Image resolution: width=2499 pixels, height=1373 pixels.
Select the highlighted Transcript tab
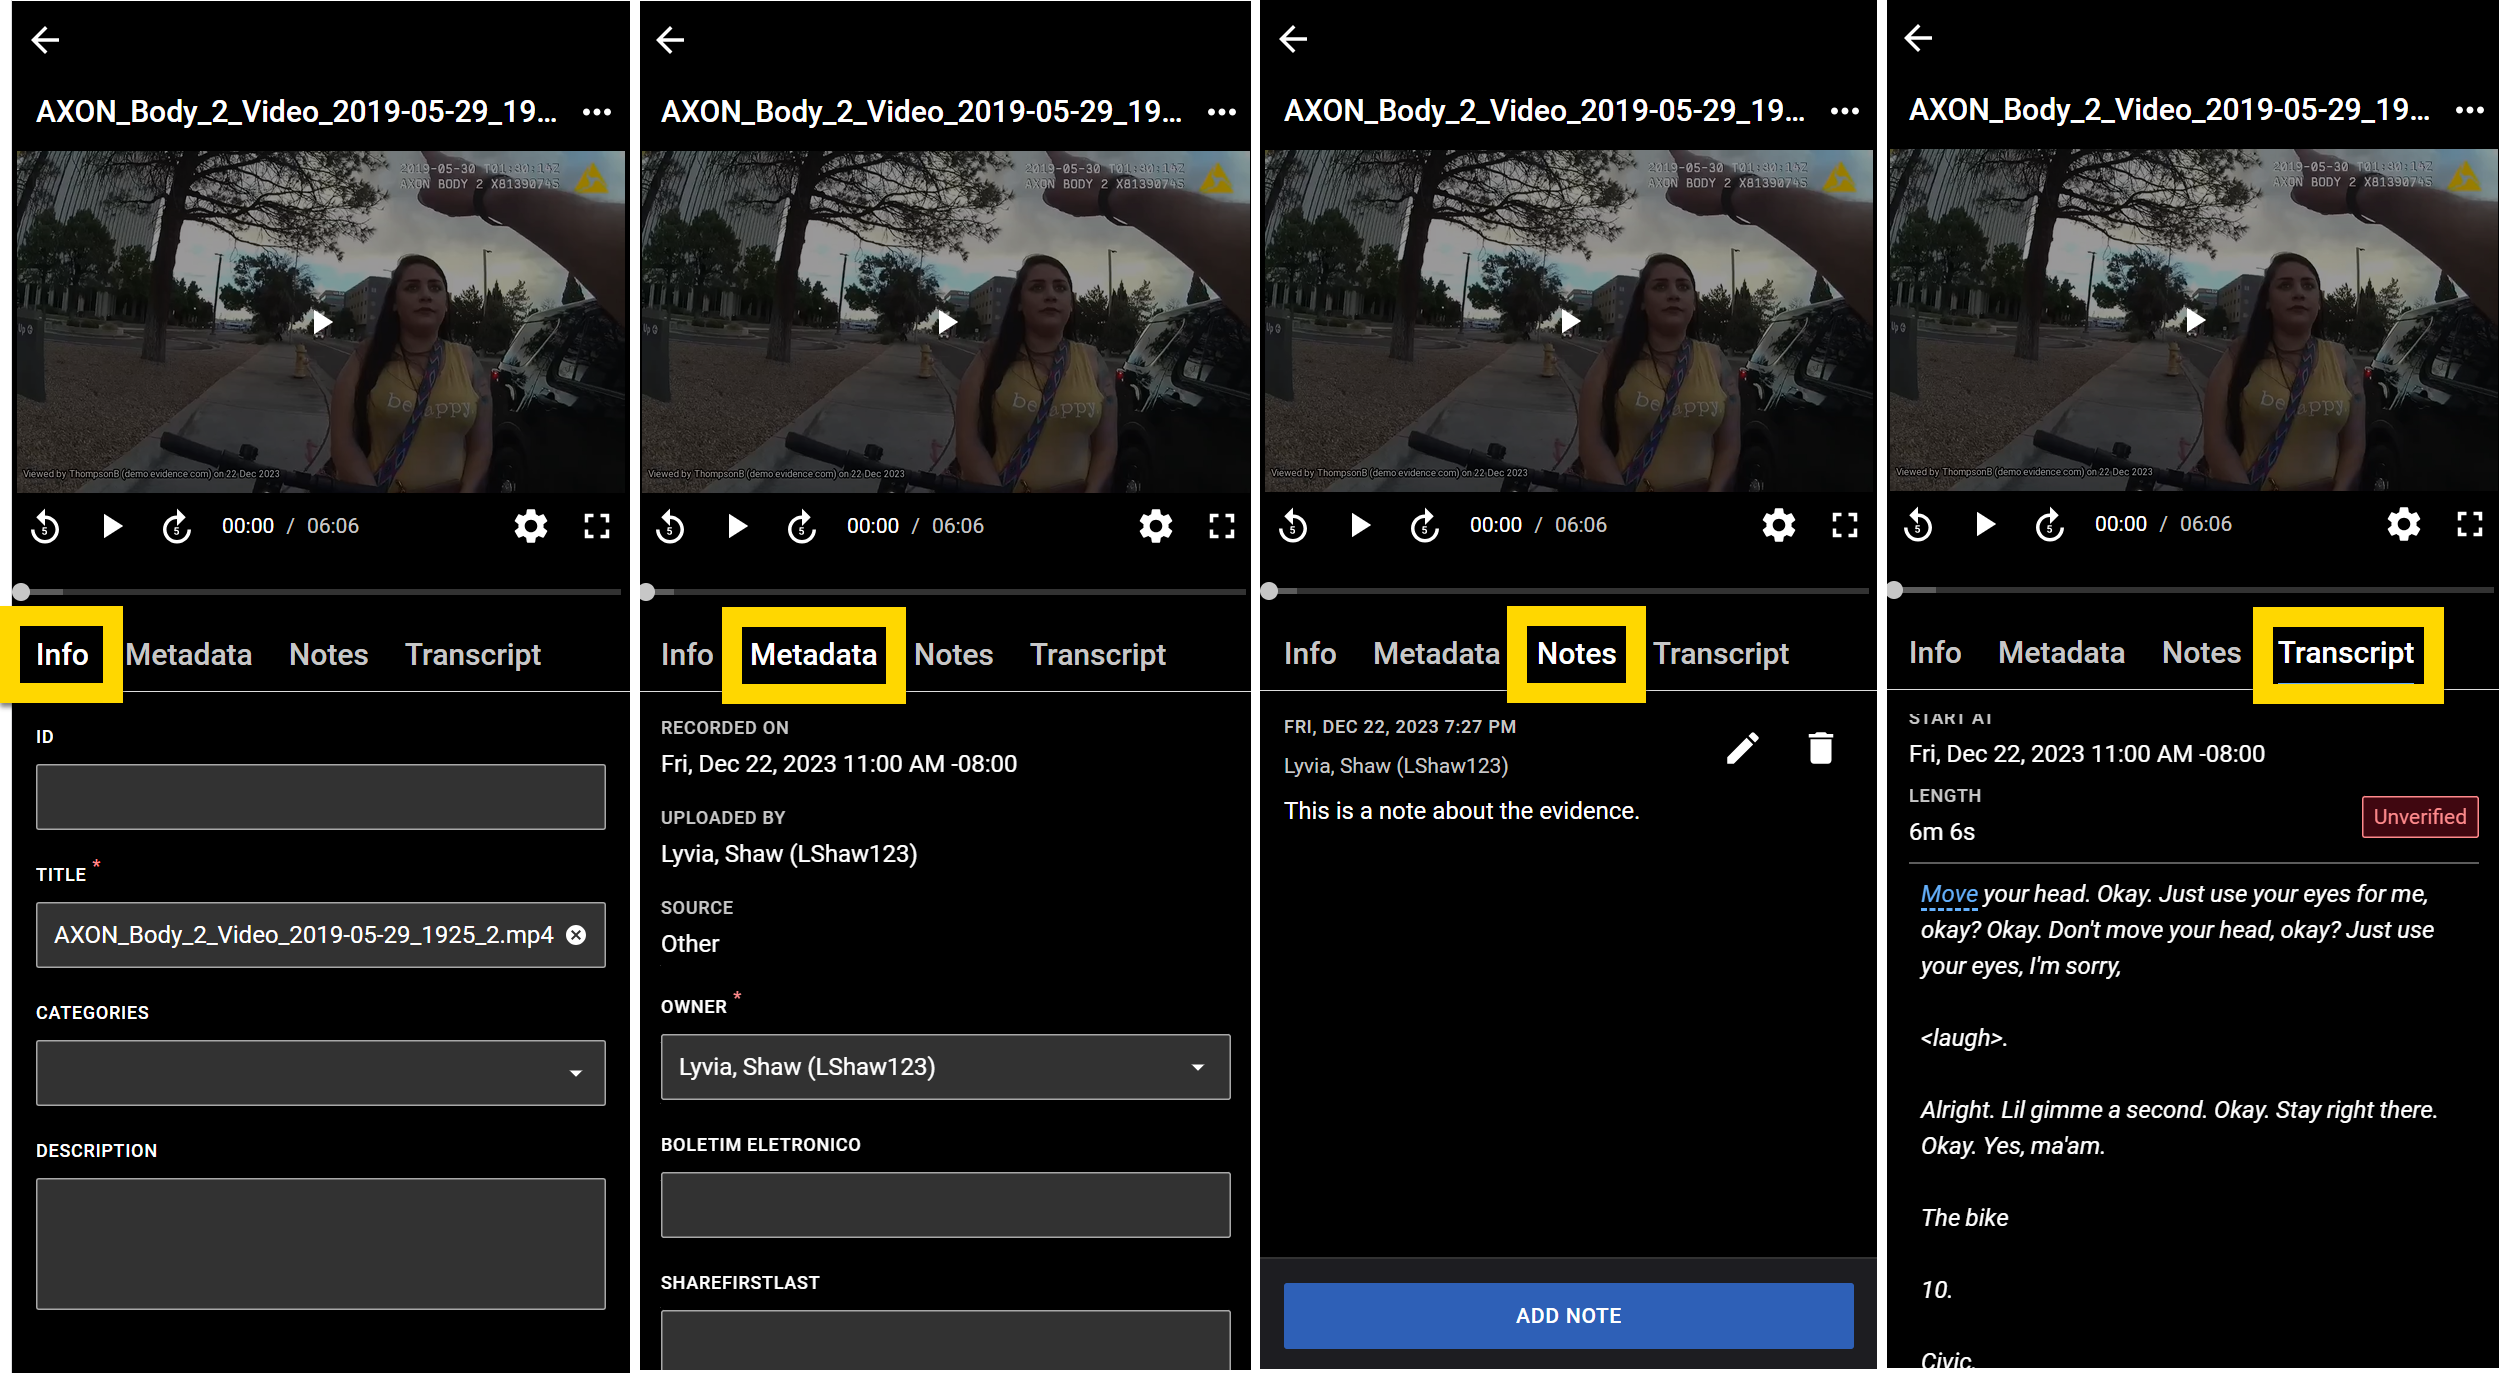click(x=2345, y=653)
